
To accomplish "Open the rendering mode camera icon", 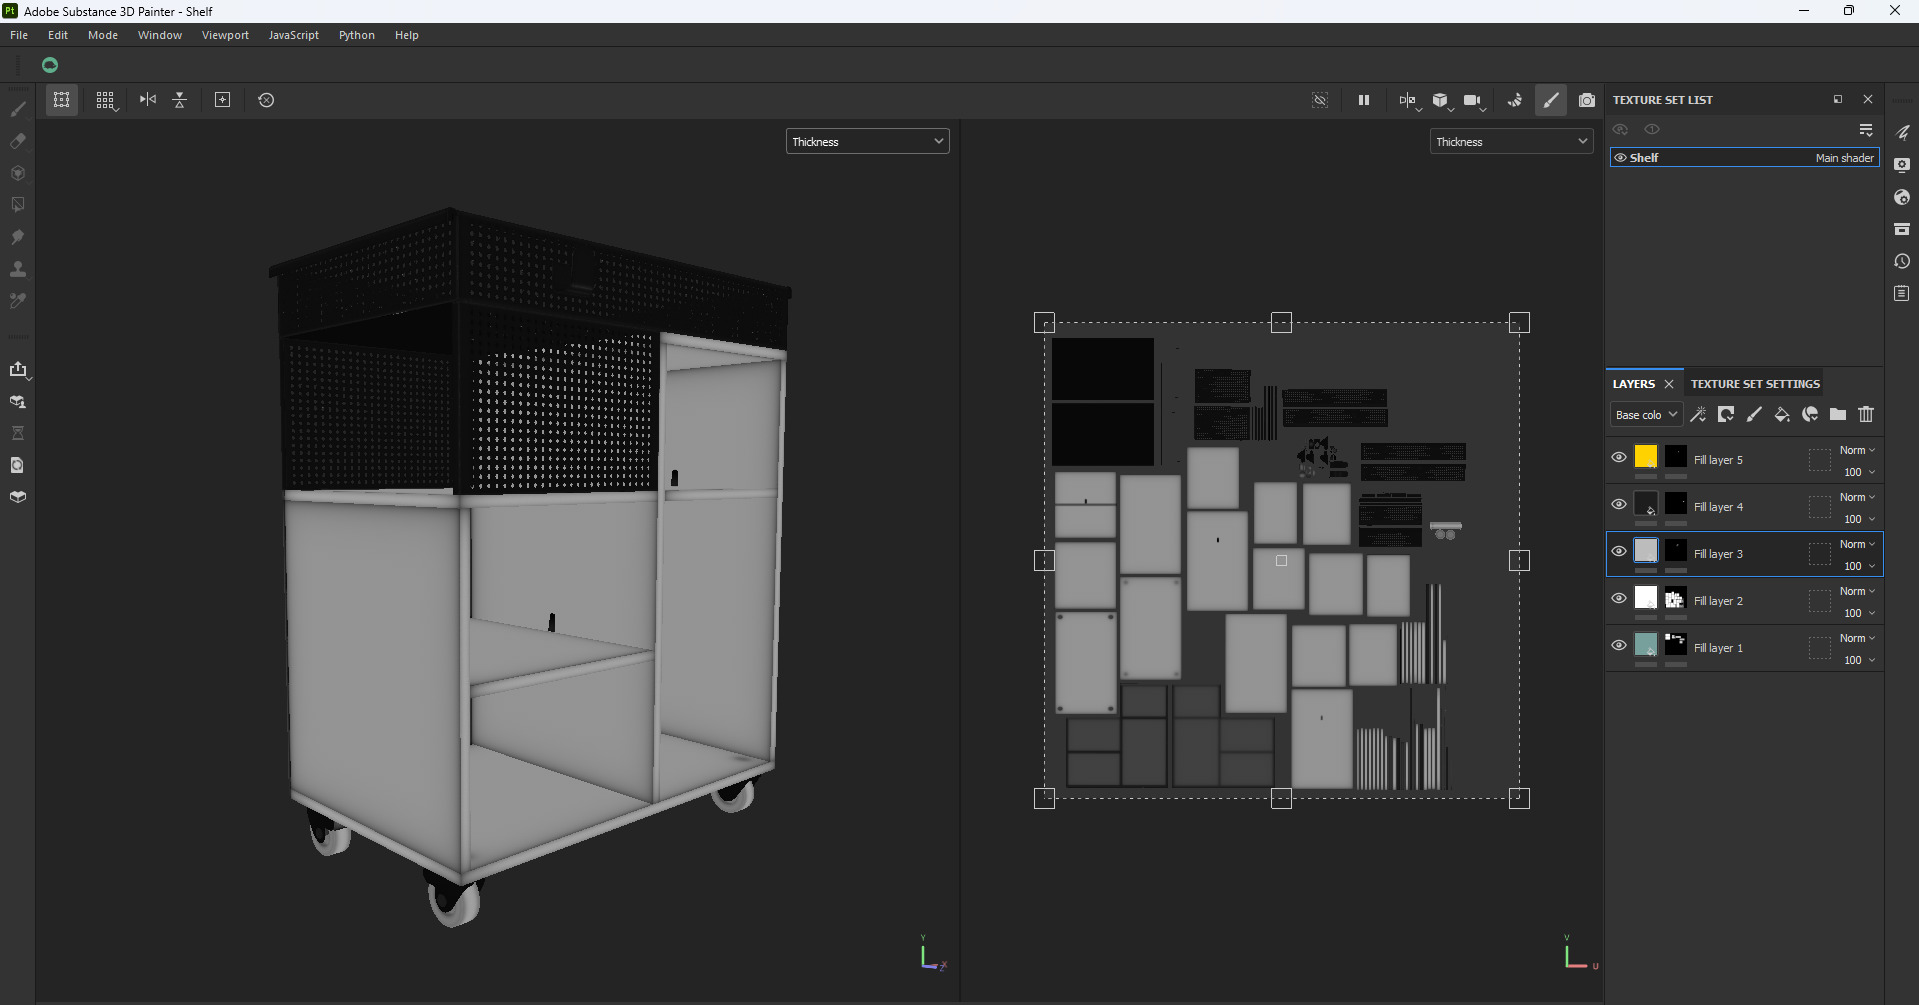I will pyautogui.click(x=1587, y=100).
